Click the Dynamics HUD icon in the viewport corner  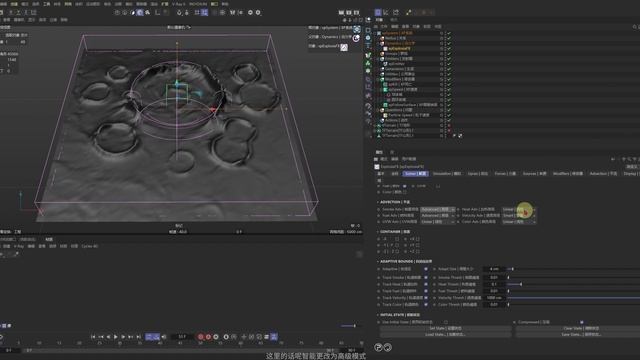tap(356, 38)
